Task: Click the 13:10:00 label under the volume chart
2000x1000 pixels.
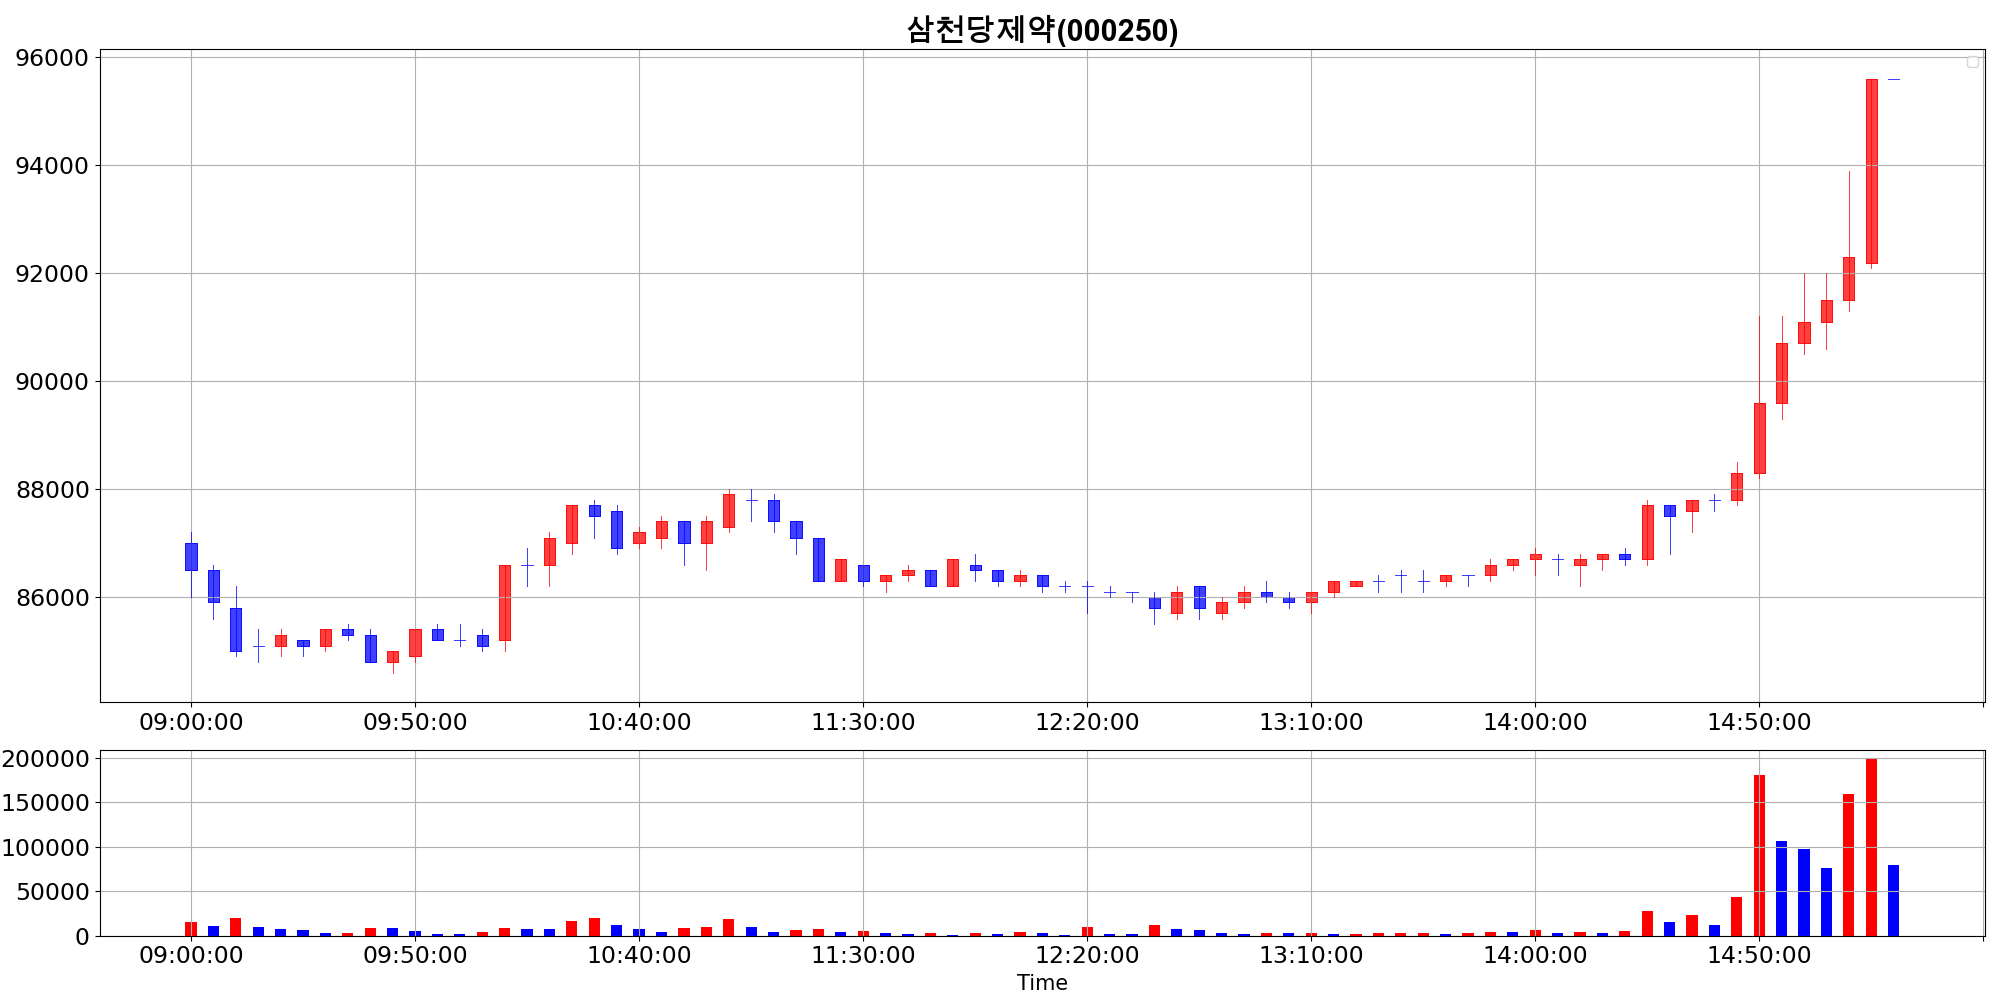Action: tap(1311, 955)
